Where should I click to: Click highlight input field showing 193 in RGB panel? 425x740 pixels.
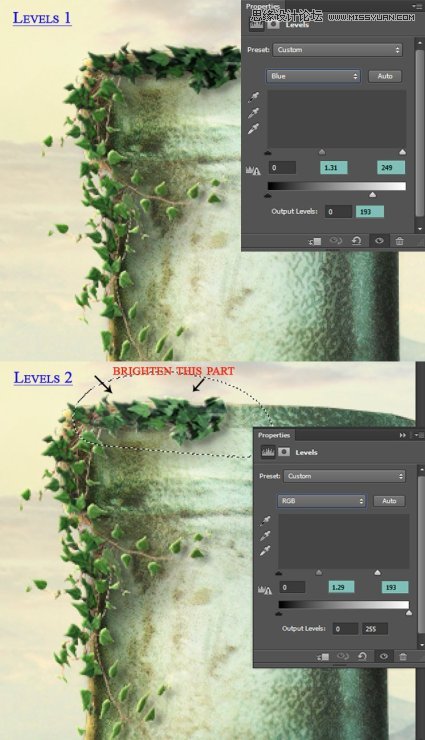[x=395, y=588]
